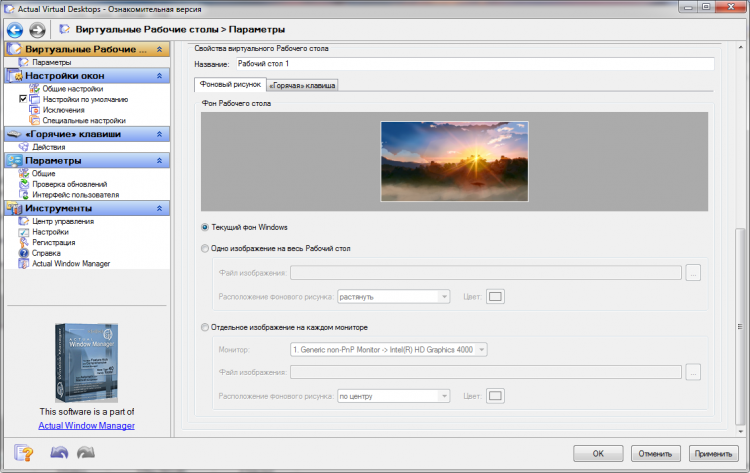
Task: Open Общие настройки in the sidebar
Action: tap(73, 88)
